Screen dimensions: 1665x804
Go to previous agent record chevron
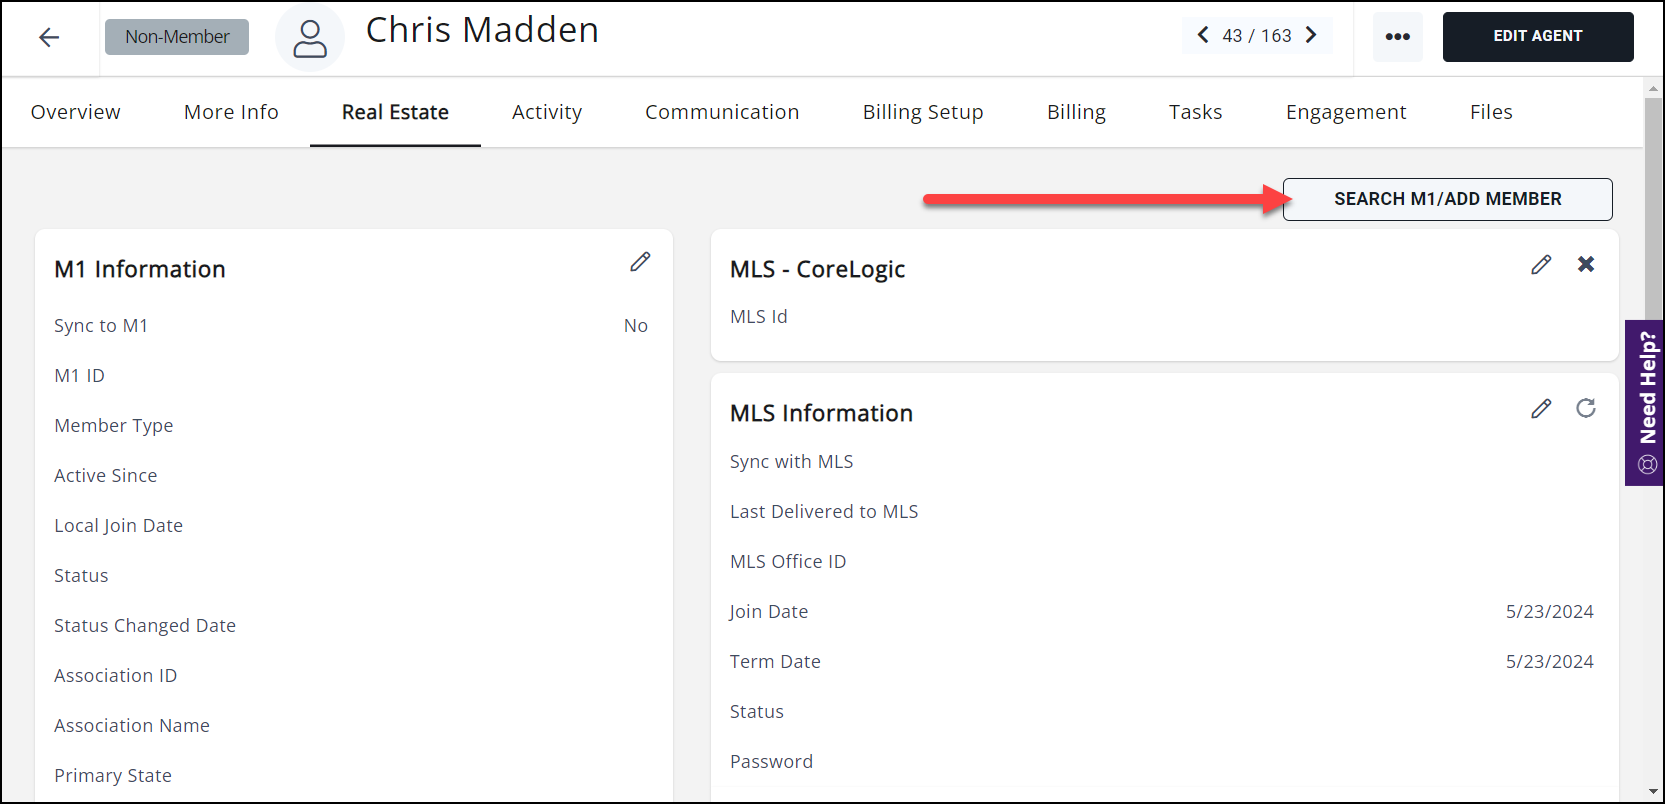(1203, 35)
